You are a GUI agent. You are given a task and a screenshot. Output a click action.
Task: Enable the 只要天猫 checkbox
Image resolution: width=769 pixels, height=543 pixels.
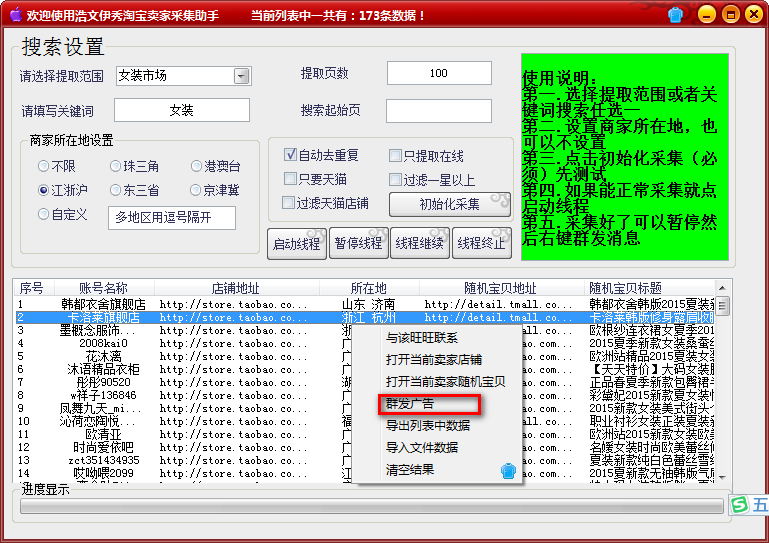click(x=290, y=179)
